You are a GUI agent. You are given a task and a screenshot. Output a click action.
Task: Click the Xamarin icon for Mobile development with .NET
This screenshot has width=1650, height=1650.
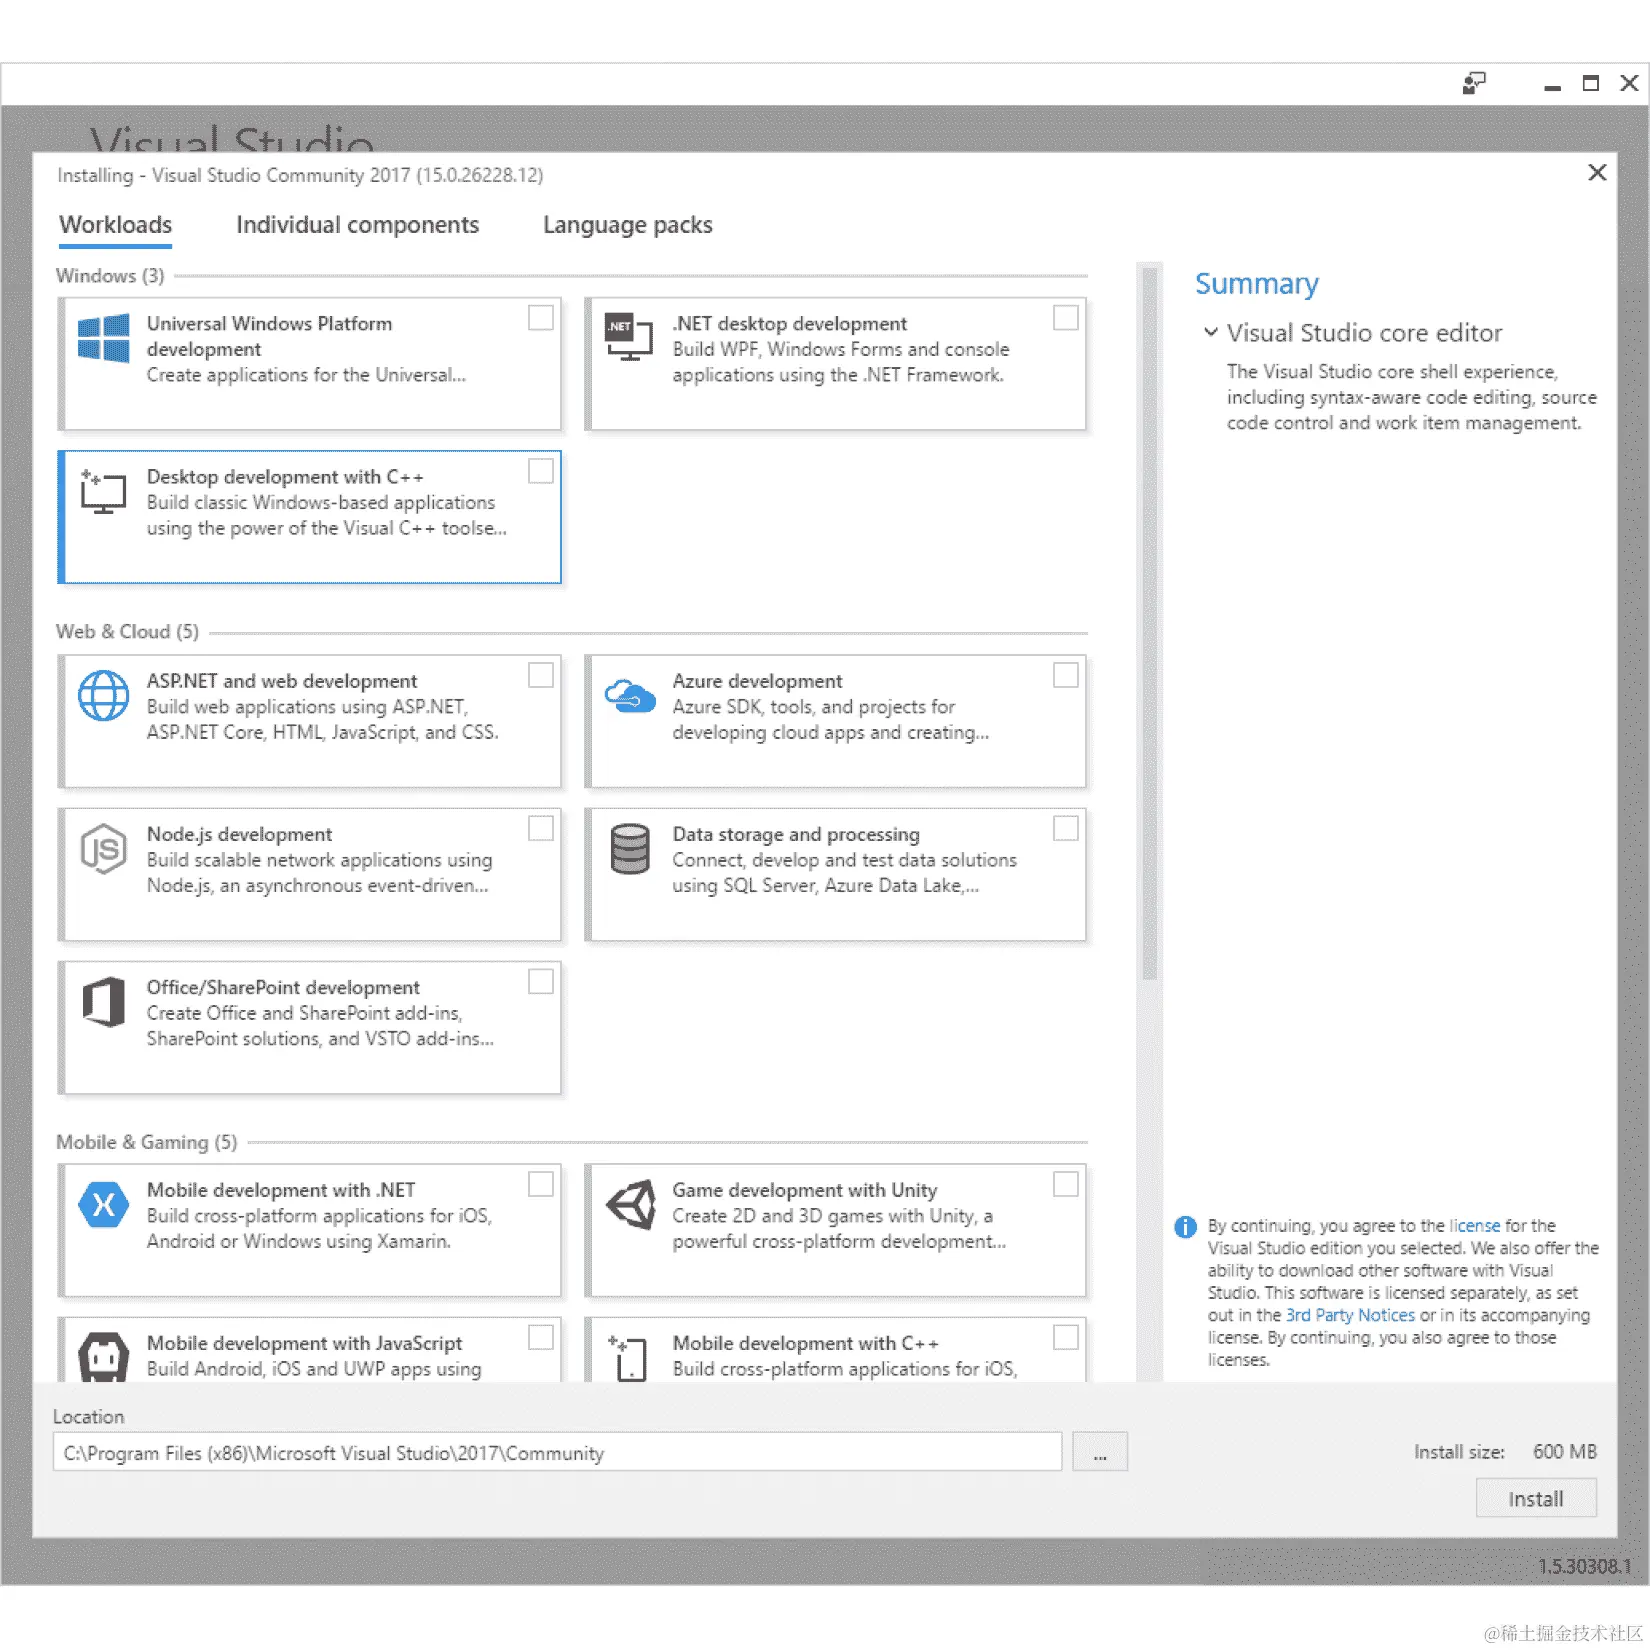point(104,1205)
